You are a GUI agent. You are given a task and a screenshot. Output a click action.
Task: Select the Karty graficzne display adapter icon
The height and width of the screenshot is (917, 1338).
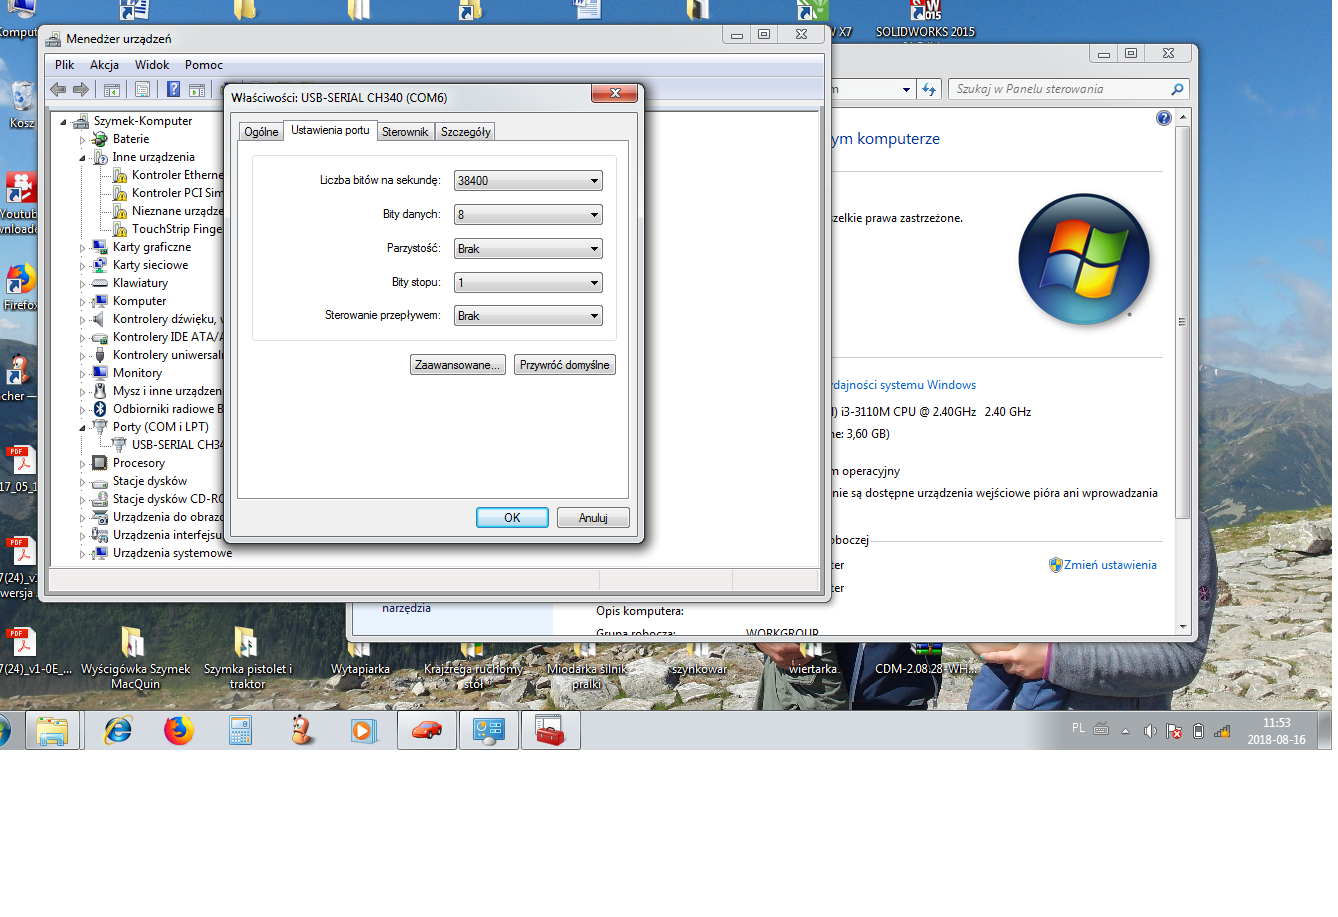[x=100, y=247]
